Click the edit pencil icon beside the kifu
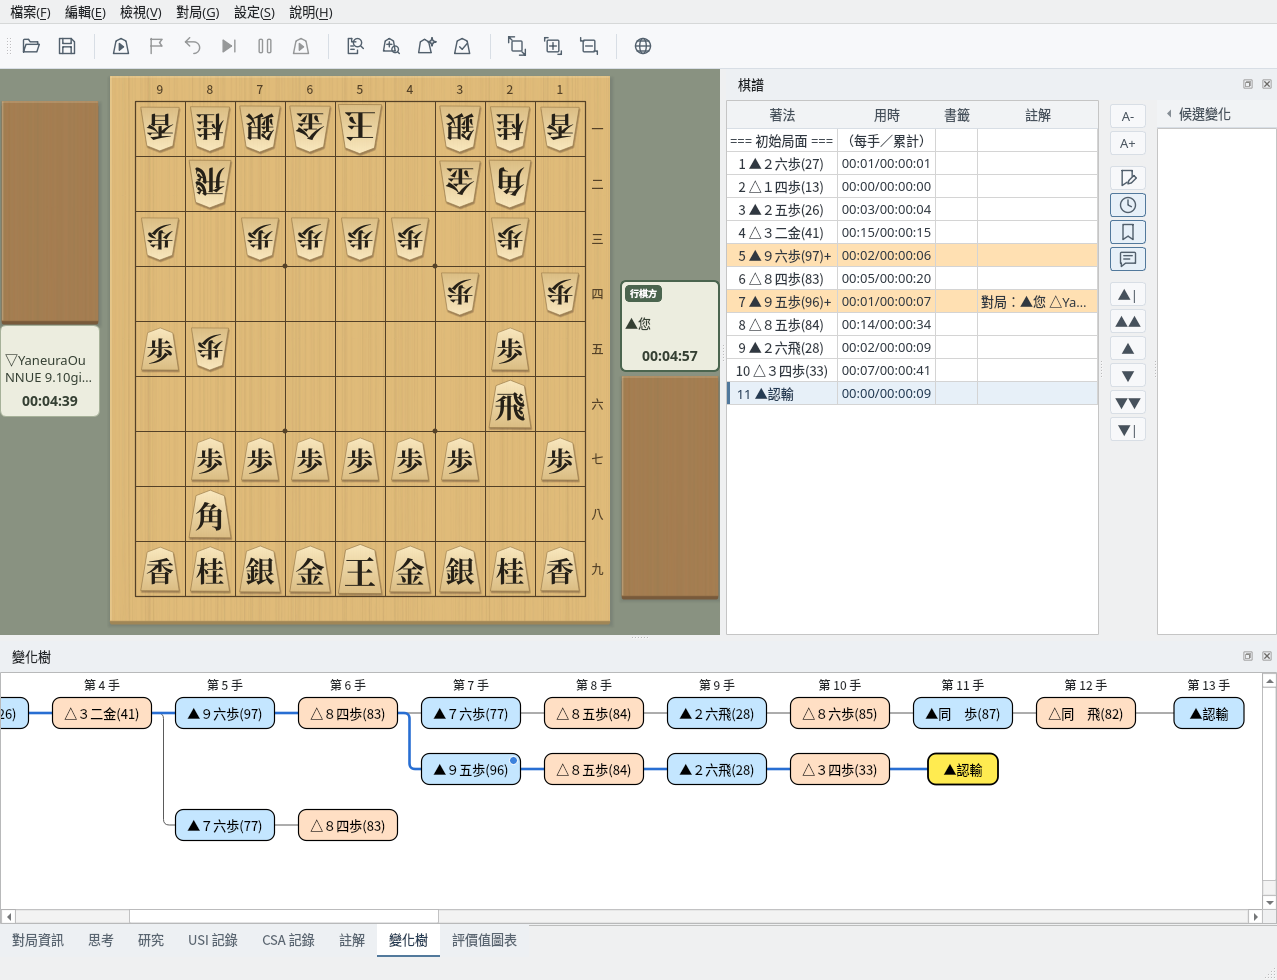 point(1128,178)
